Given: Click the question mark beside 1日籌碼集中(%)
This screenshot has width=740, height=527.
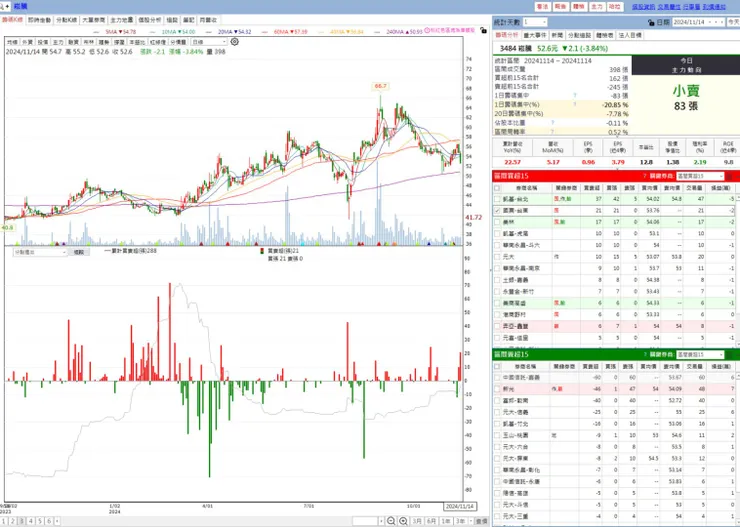Looking at the screenshot, I should click(574, 104).
